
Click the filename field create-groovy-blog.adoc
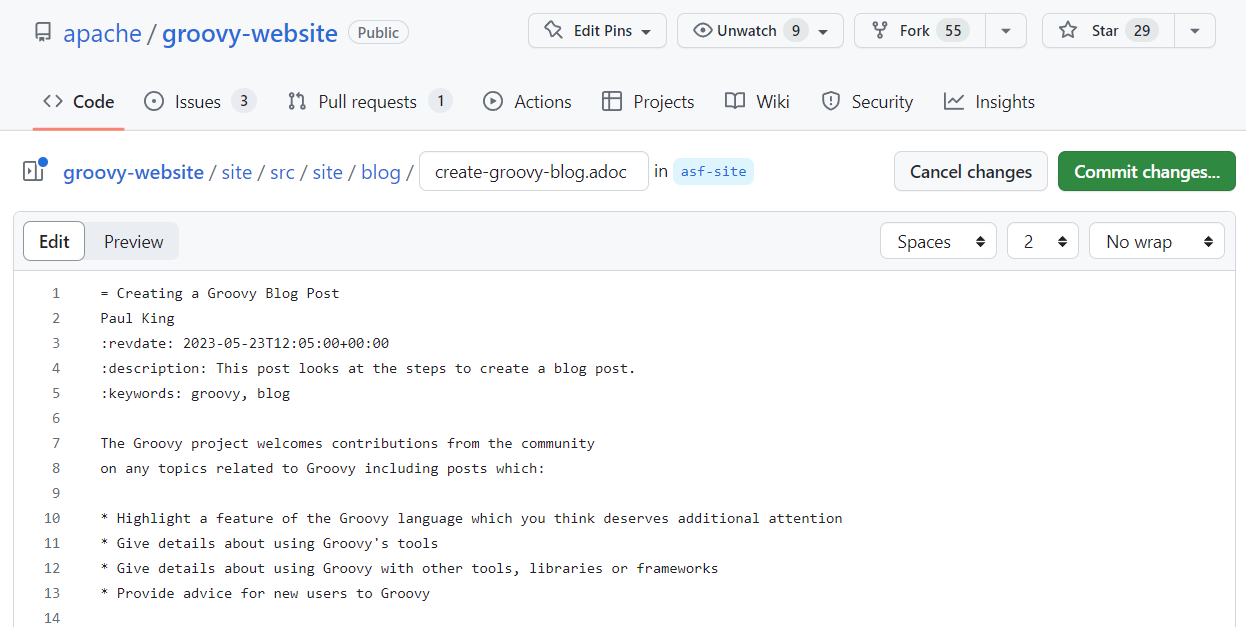tap(533, 171)
